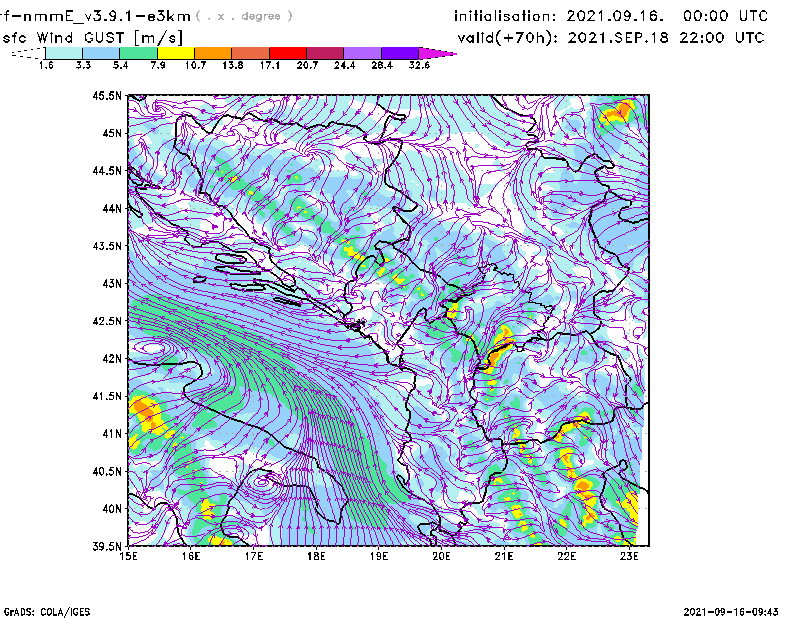
Task: Click the 41N latitude label
Action: coord(112,433)
